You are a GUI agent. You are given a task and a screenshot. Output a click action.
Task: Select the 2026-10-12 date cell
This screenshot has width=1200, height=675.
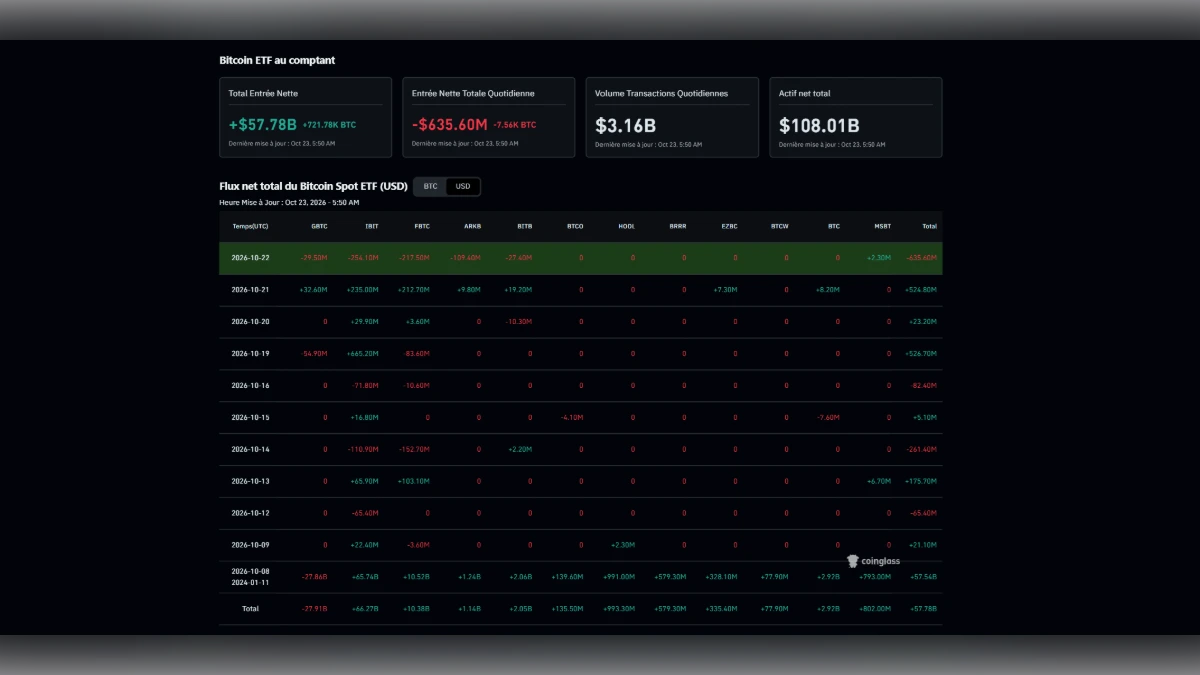(250, 513)
